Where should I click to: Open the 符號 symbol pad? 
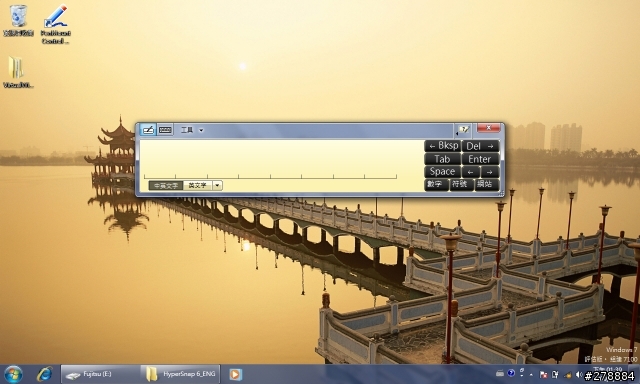click(x=461, y=184)
